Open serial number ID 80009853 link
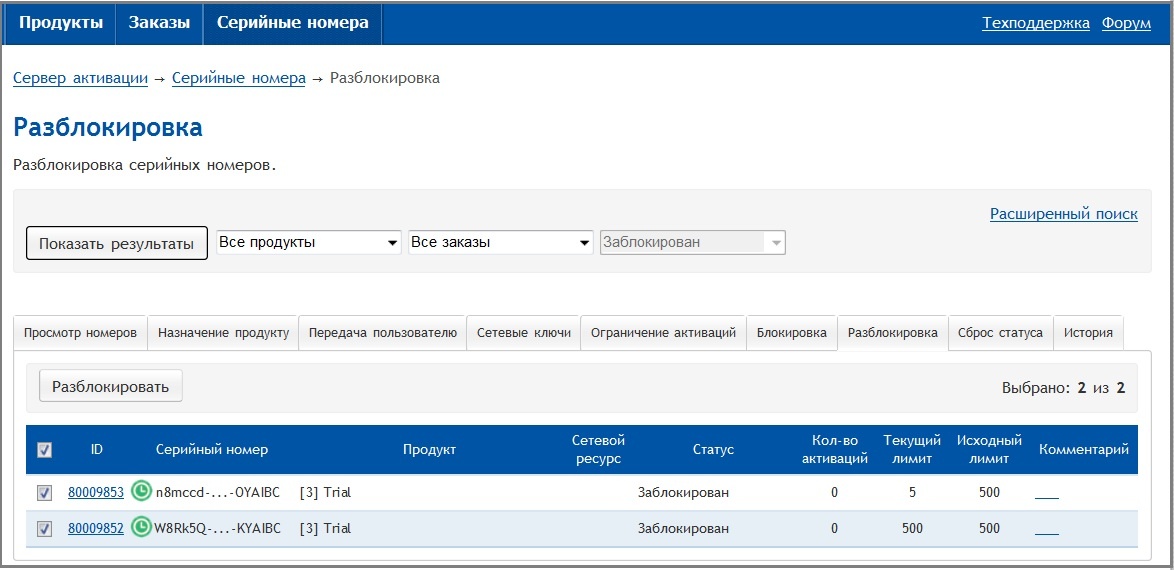This screenshot has width=1174, height=570. [x=96, y=492]
